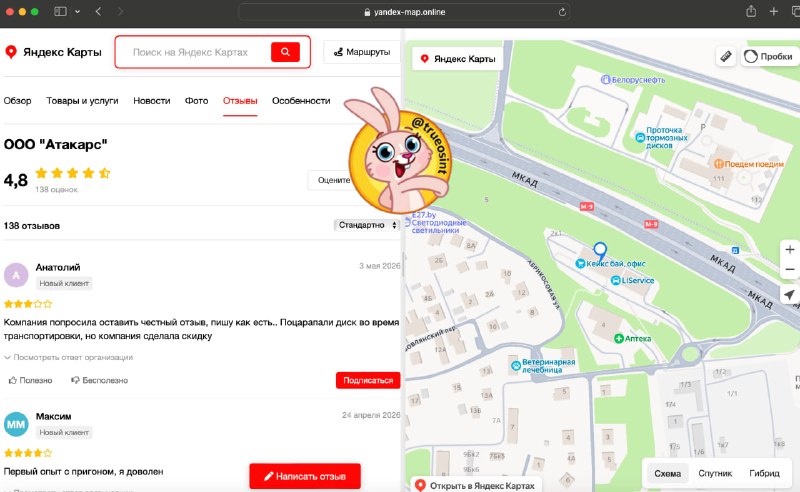This screenshot has width=800, height=492.
Task: Toggle the Safari sidebar button
Action: tap(60, 11)
